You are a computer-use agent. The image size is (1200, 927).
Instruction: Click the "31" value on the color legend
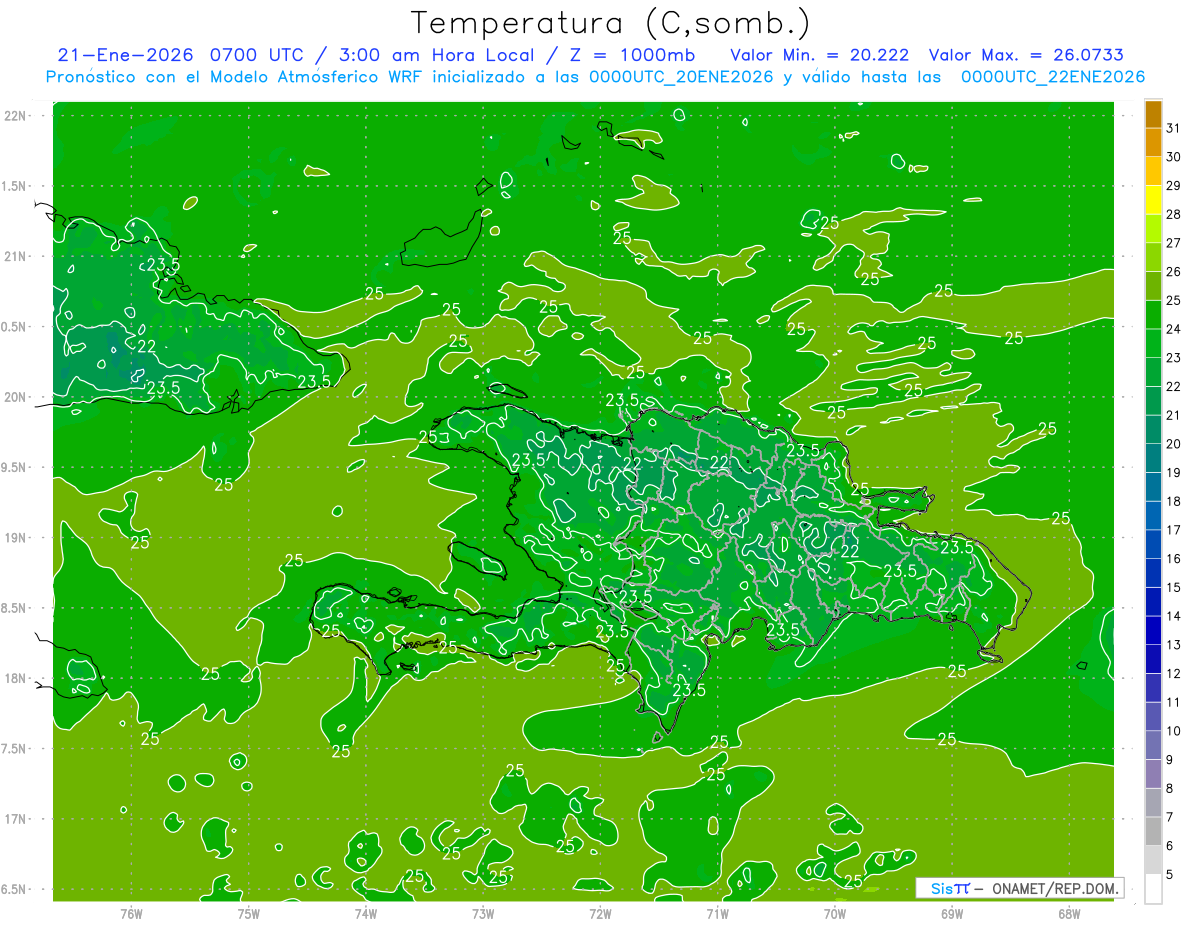pos(1173,128)
